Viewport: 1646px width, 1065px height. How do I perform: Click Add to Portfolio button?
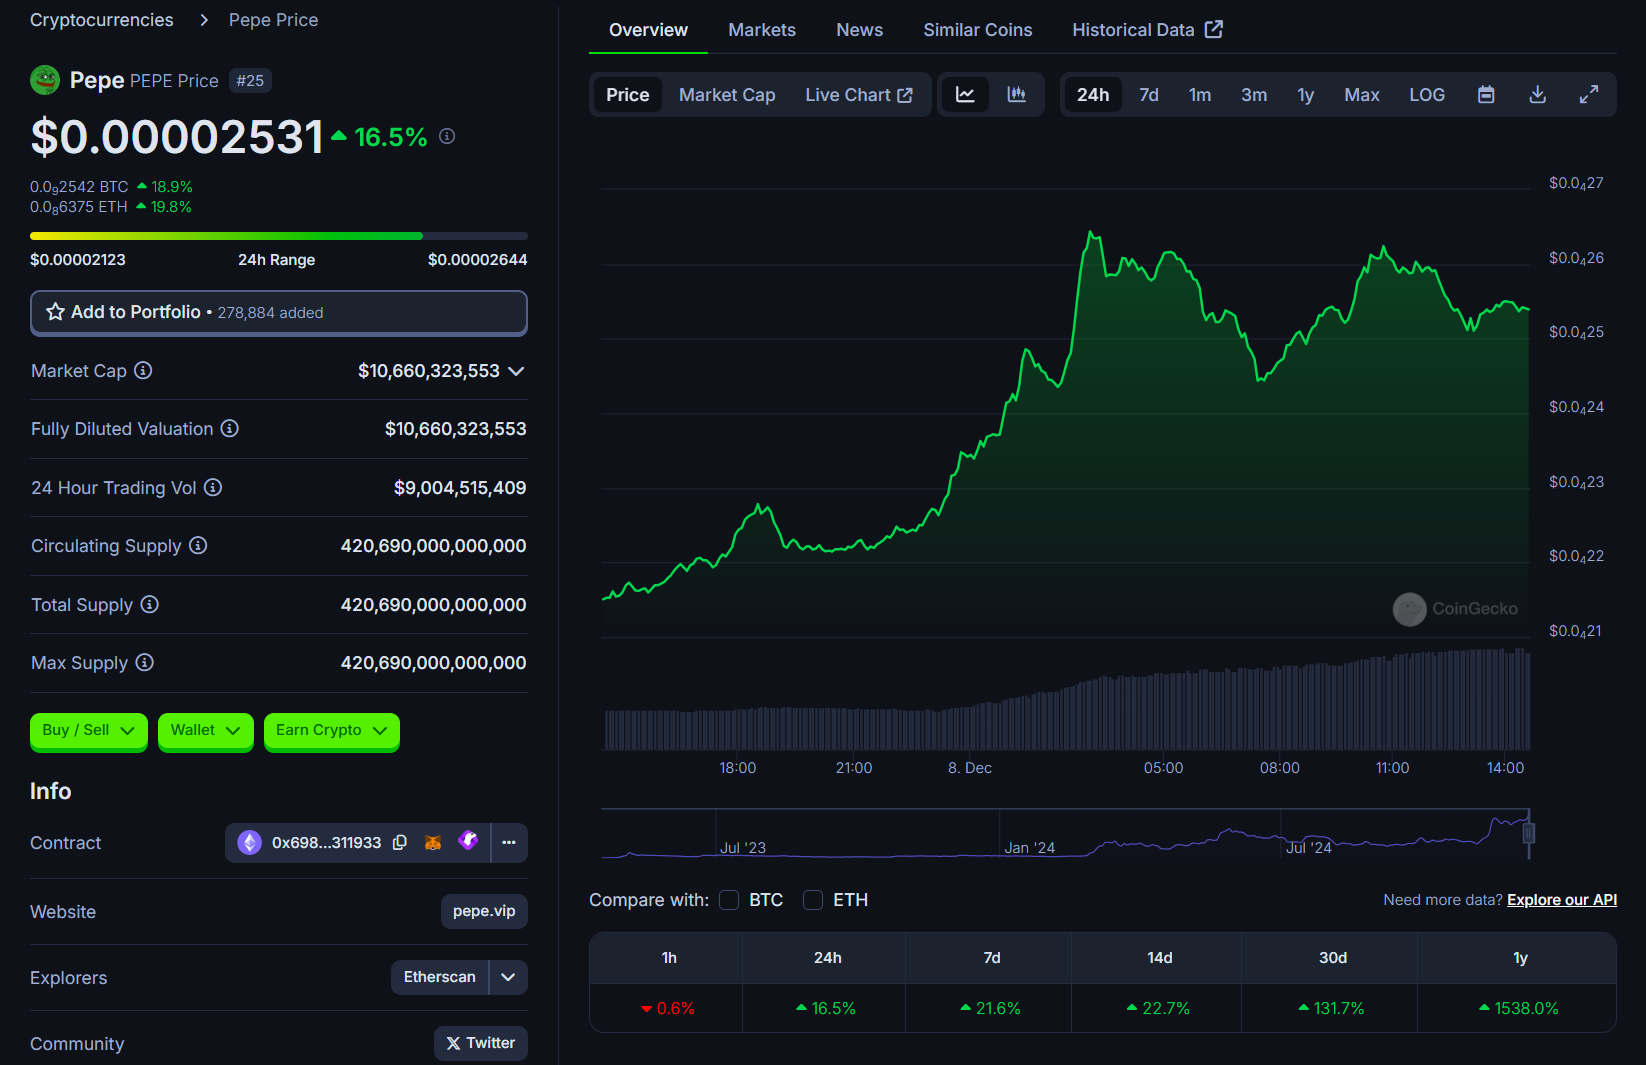[x=278, y=313]
